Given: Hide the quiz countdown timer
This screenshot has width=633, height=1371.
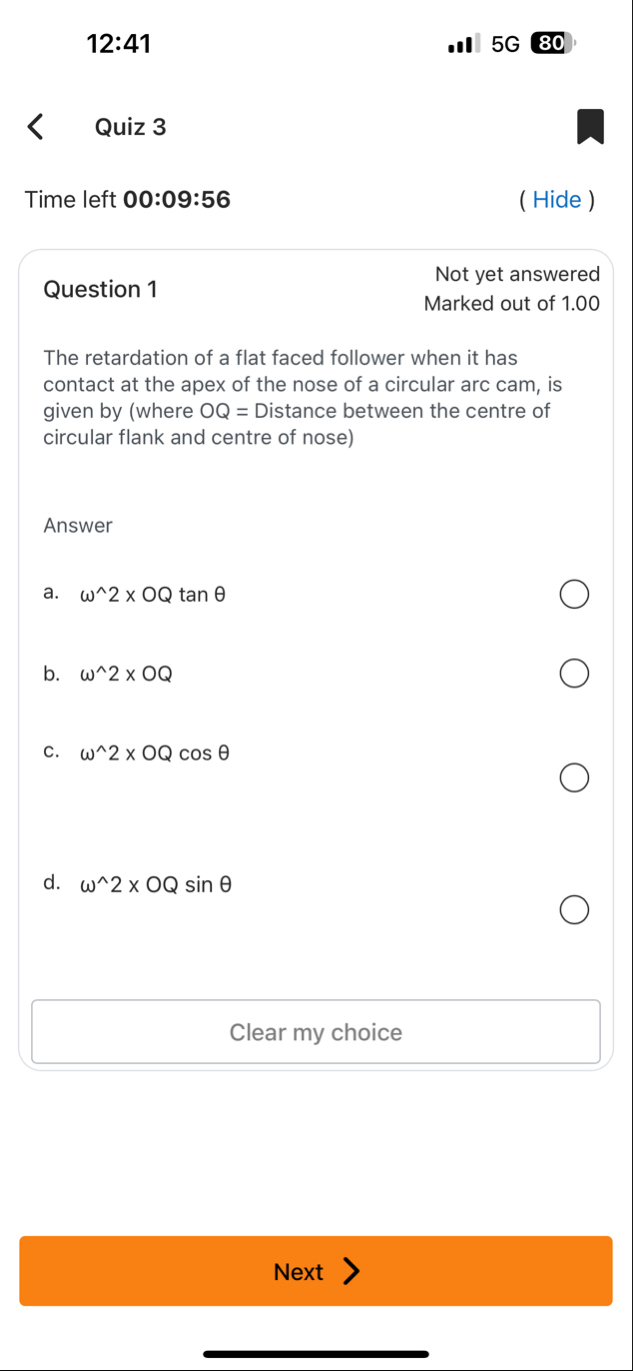Looking at the screenshot, I should tap(557, 200).
